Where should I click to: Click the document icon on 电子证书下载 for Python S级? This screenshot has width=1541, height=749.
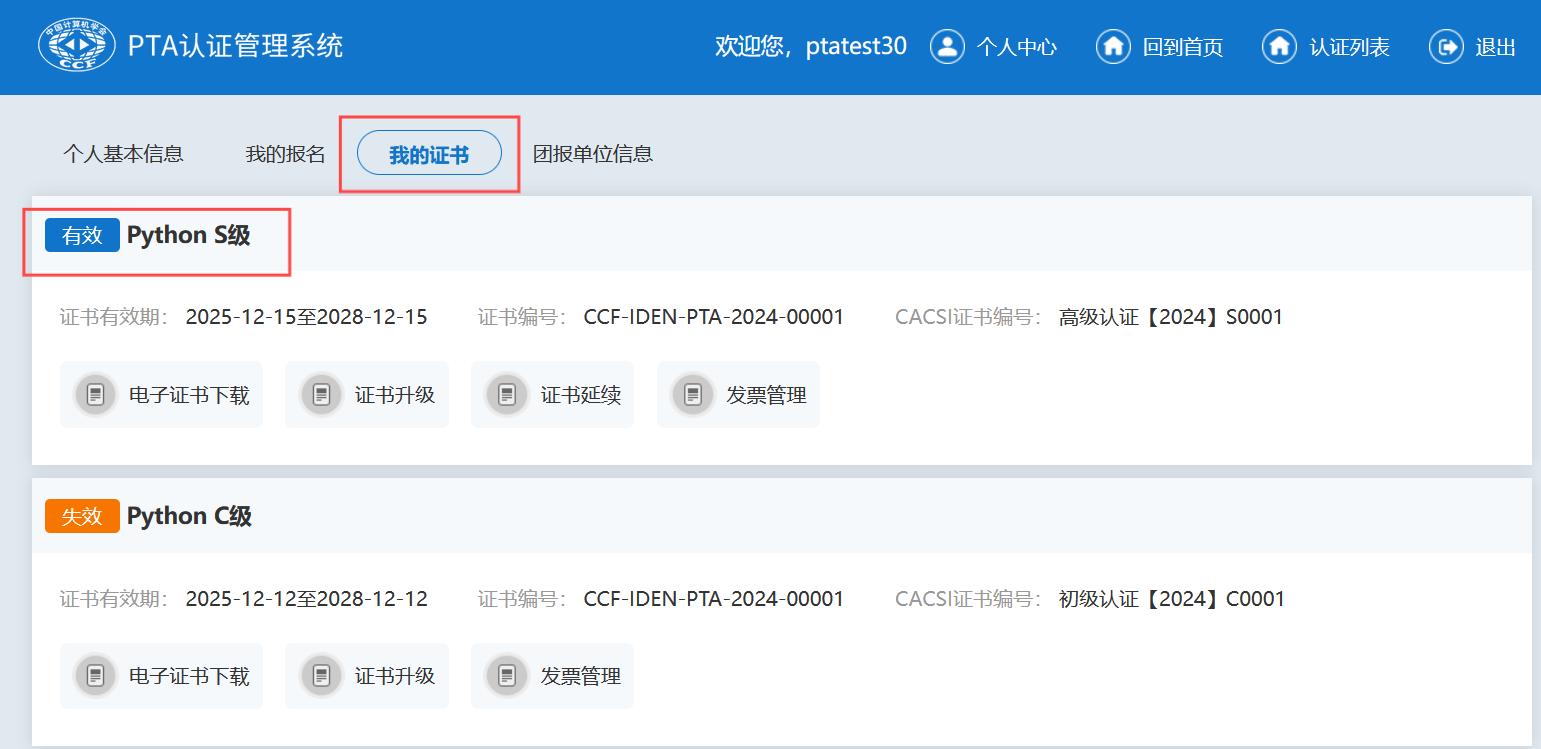coord(95,394)
